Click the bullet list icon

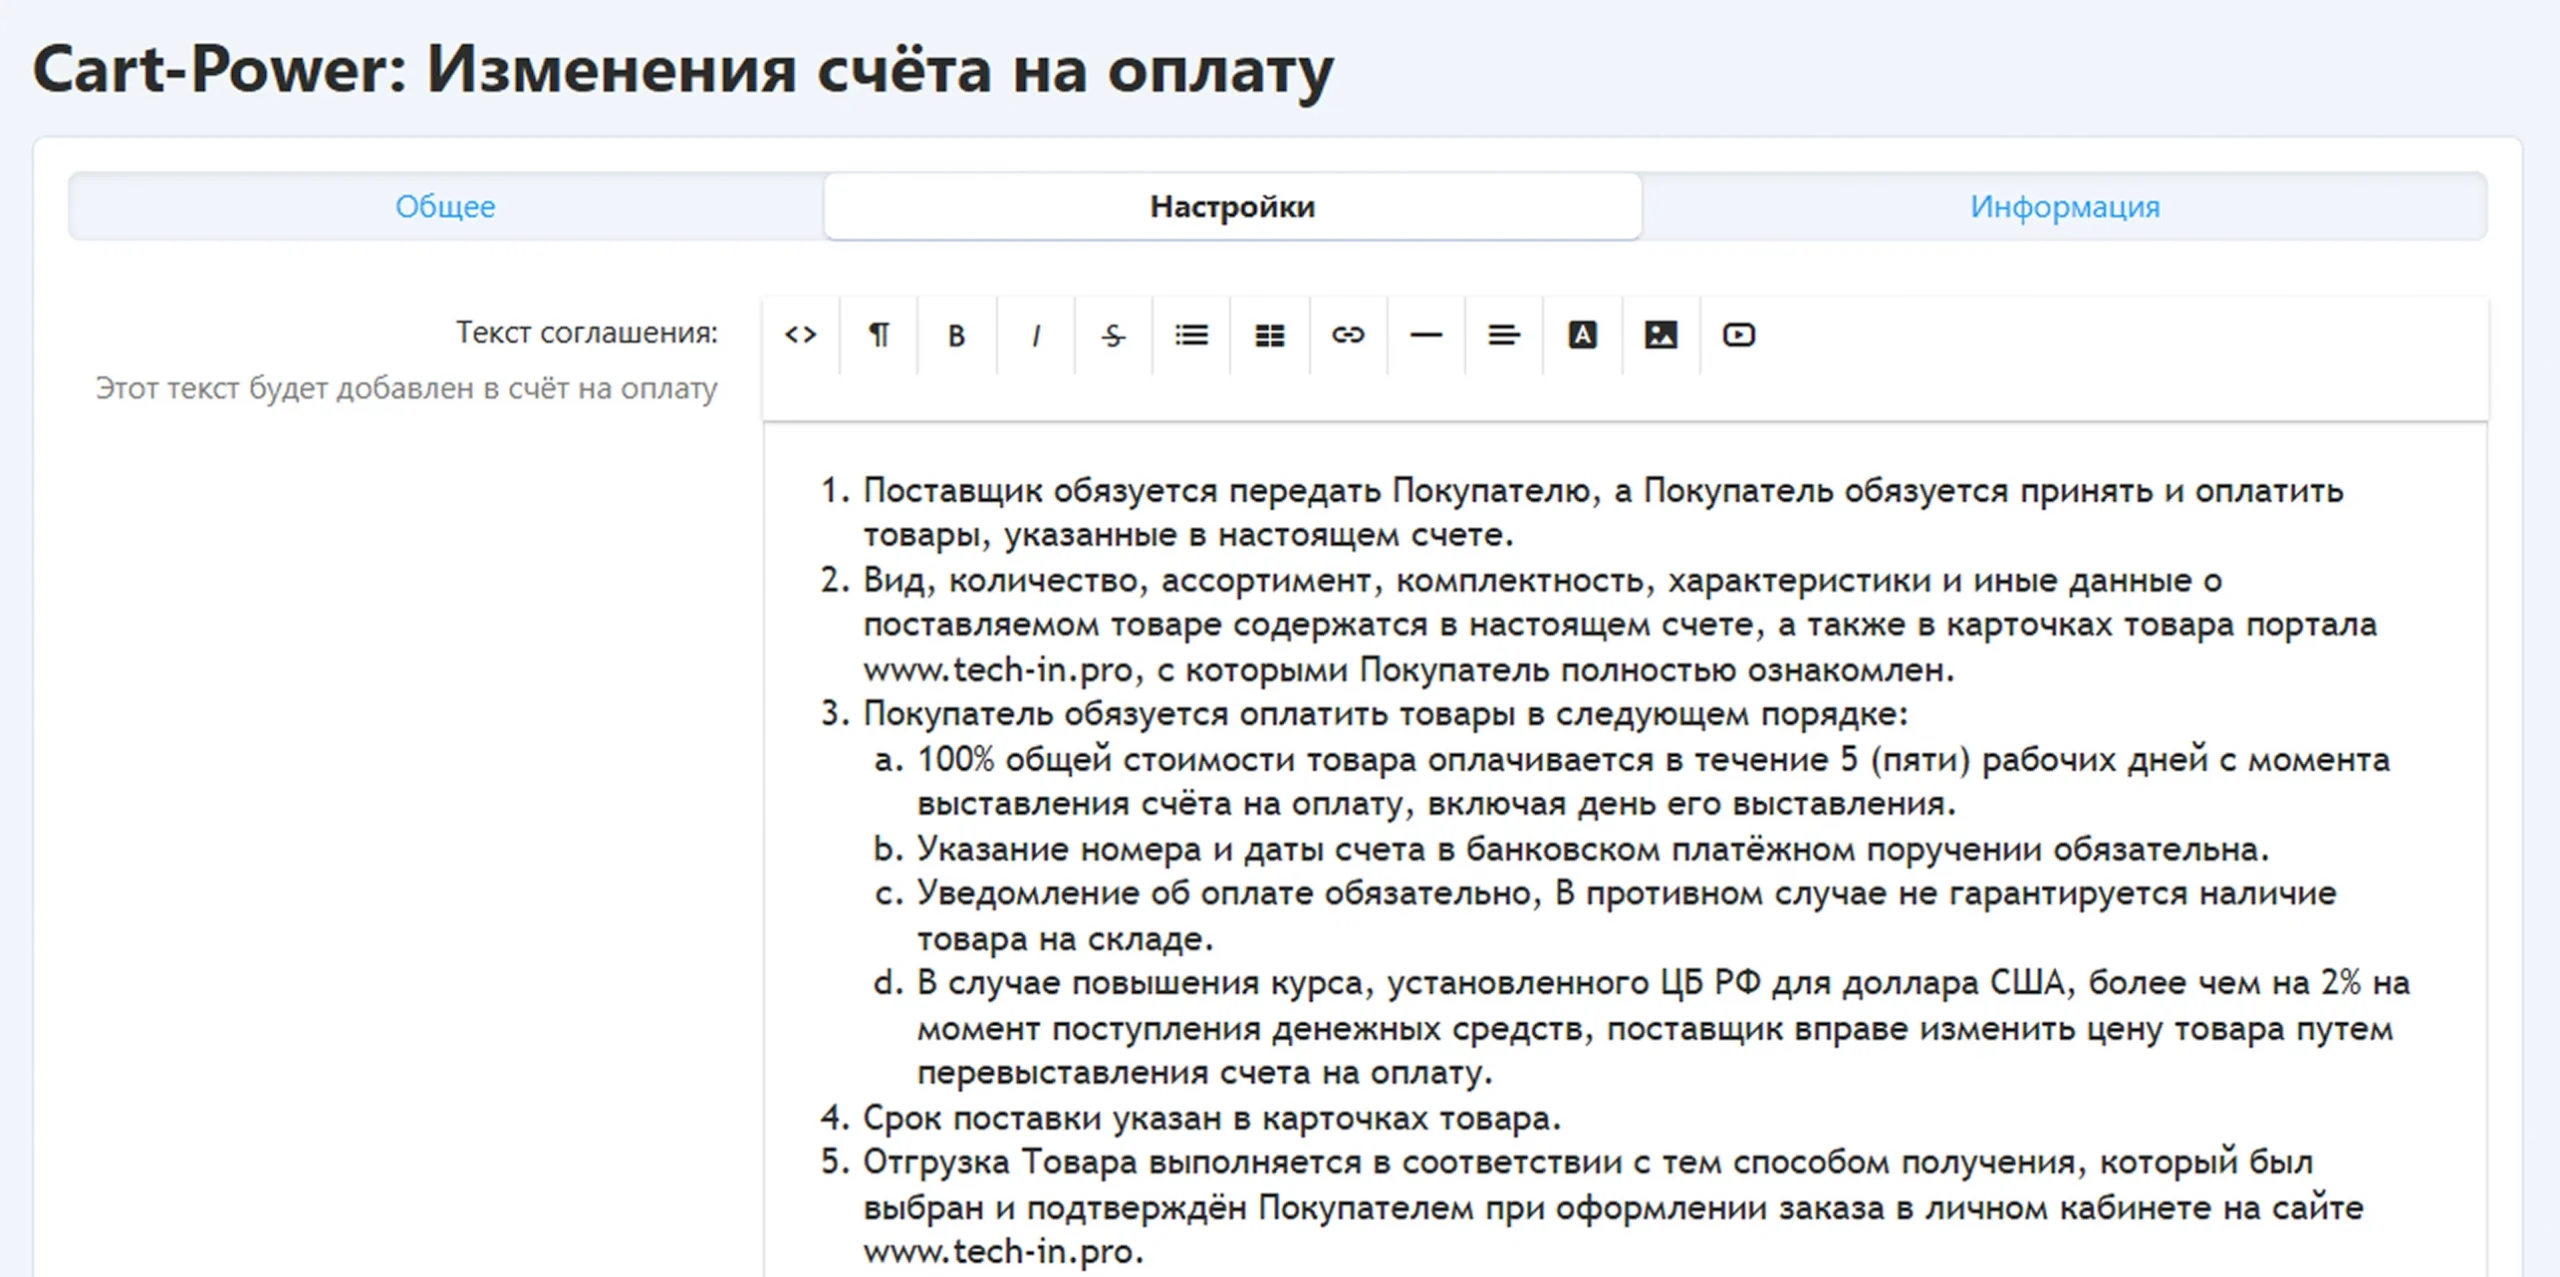click(1192, 335)
